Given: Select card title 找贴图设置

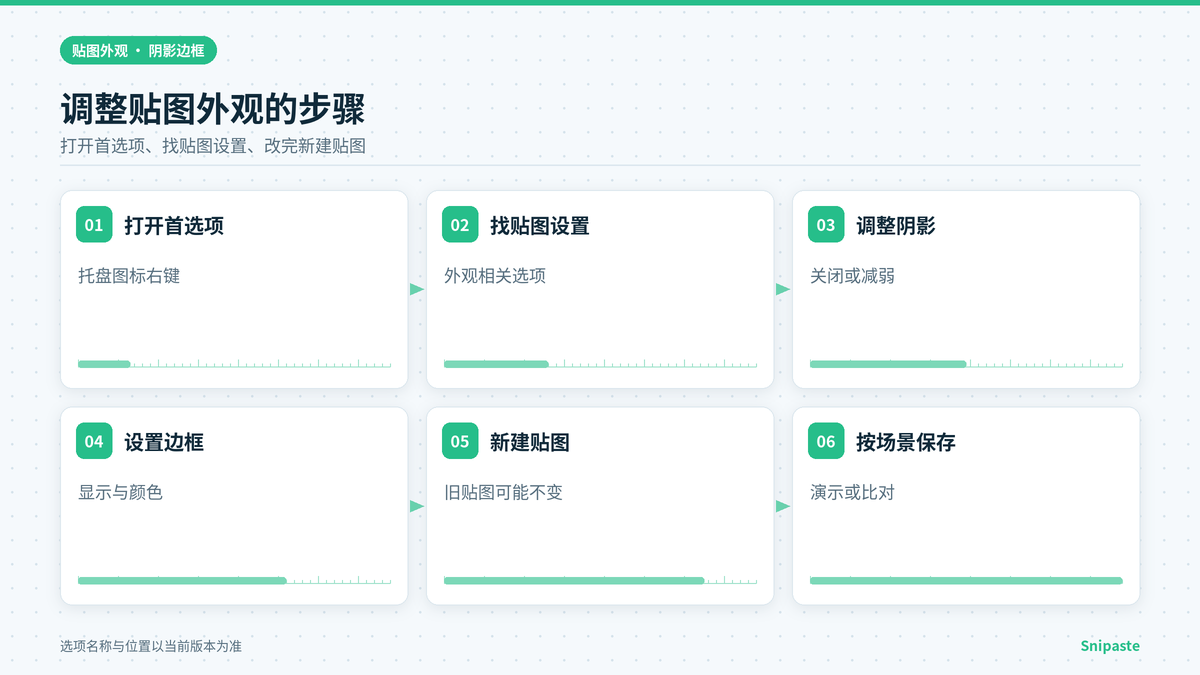Looking at the screenshot, I should (540, 226).
